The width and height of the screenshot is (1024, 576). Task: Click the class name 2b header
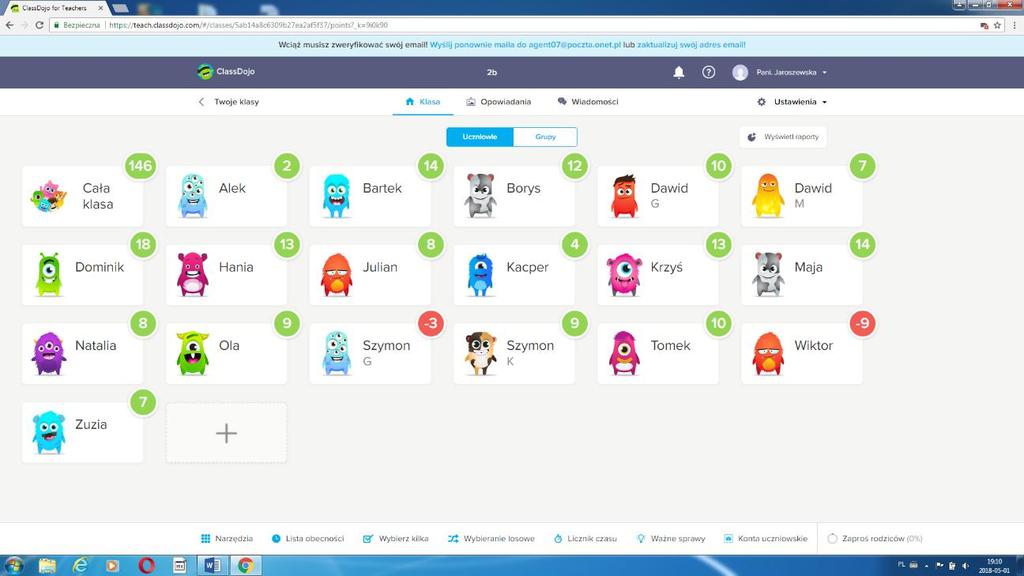click(492, 72)
